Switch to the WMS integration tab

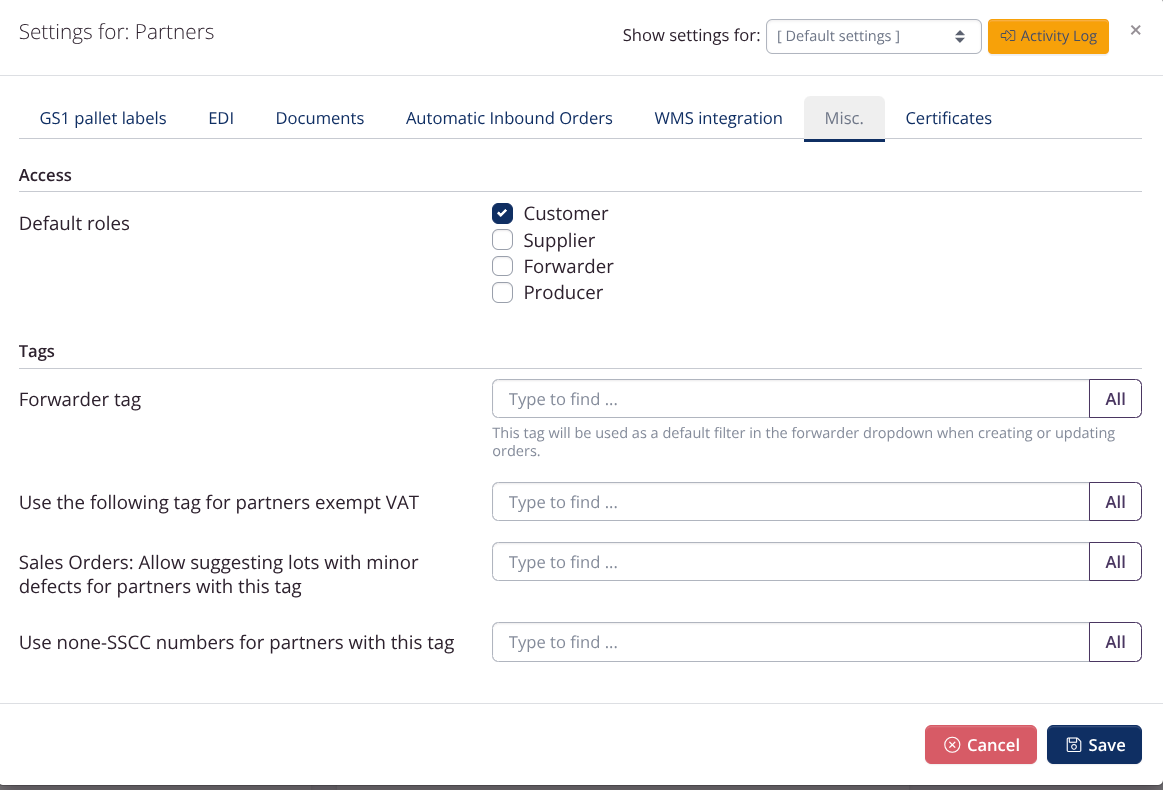pos(718,118)
